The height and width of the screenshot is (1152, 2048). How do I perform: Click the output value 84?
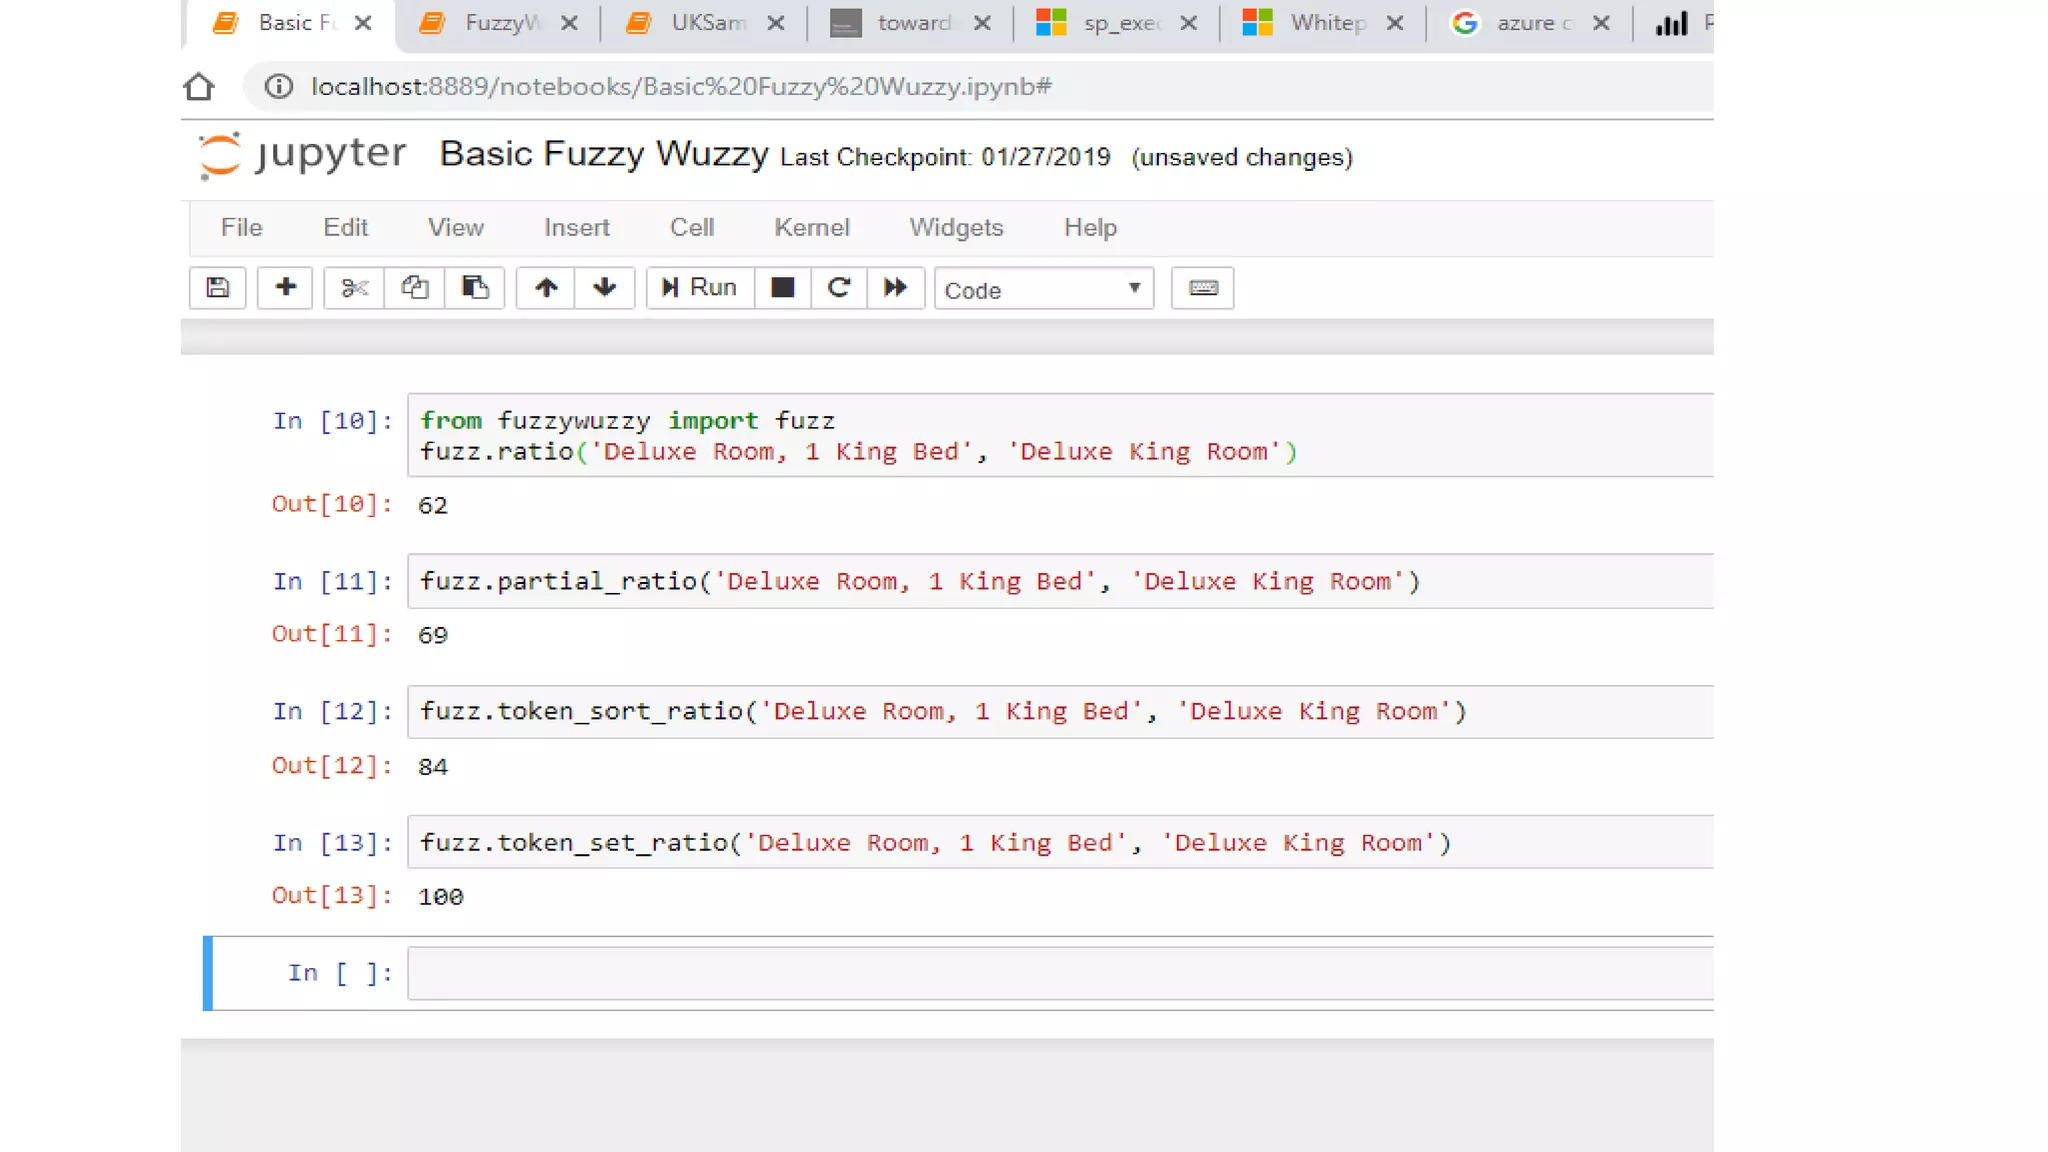[433, 768]
